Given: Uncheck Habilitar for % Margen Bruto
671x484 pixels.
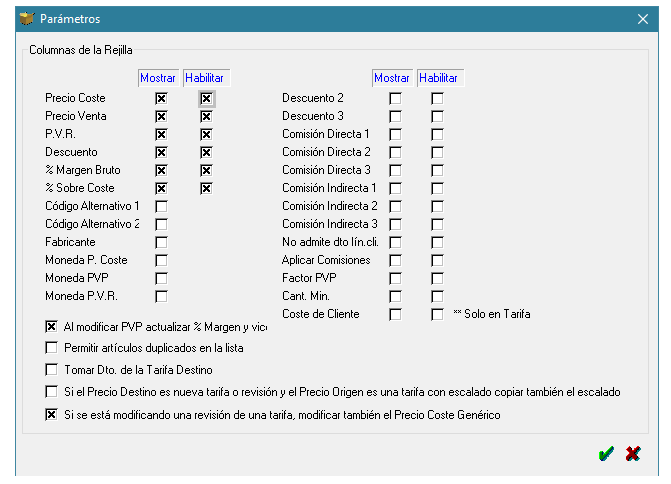Looking at the screenshot, I should [x=207, y=170].
